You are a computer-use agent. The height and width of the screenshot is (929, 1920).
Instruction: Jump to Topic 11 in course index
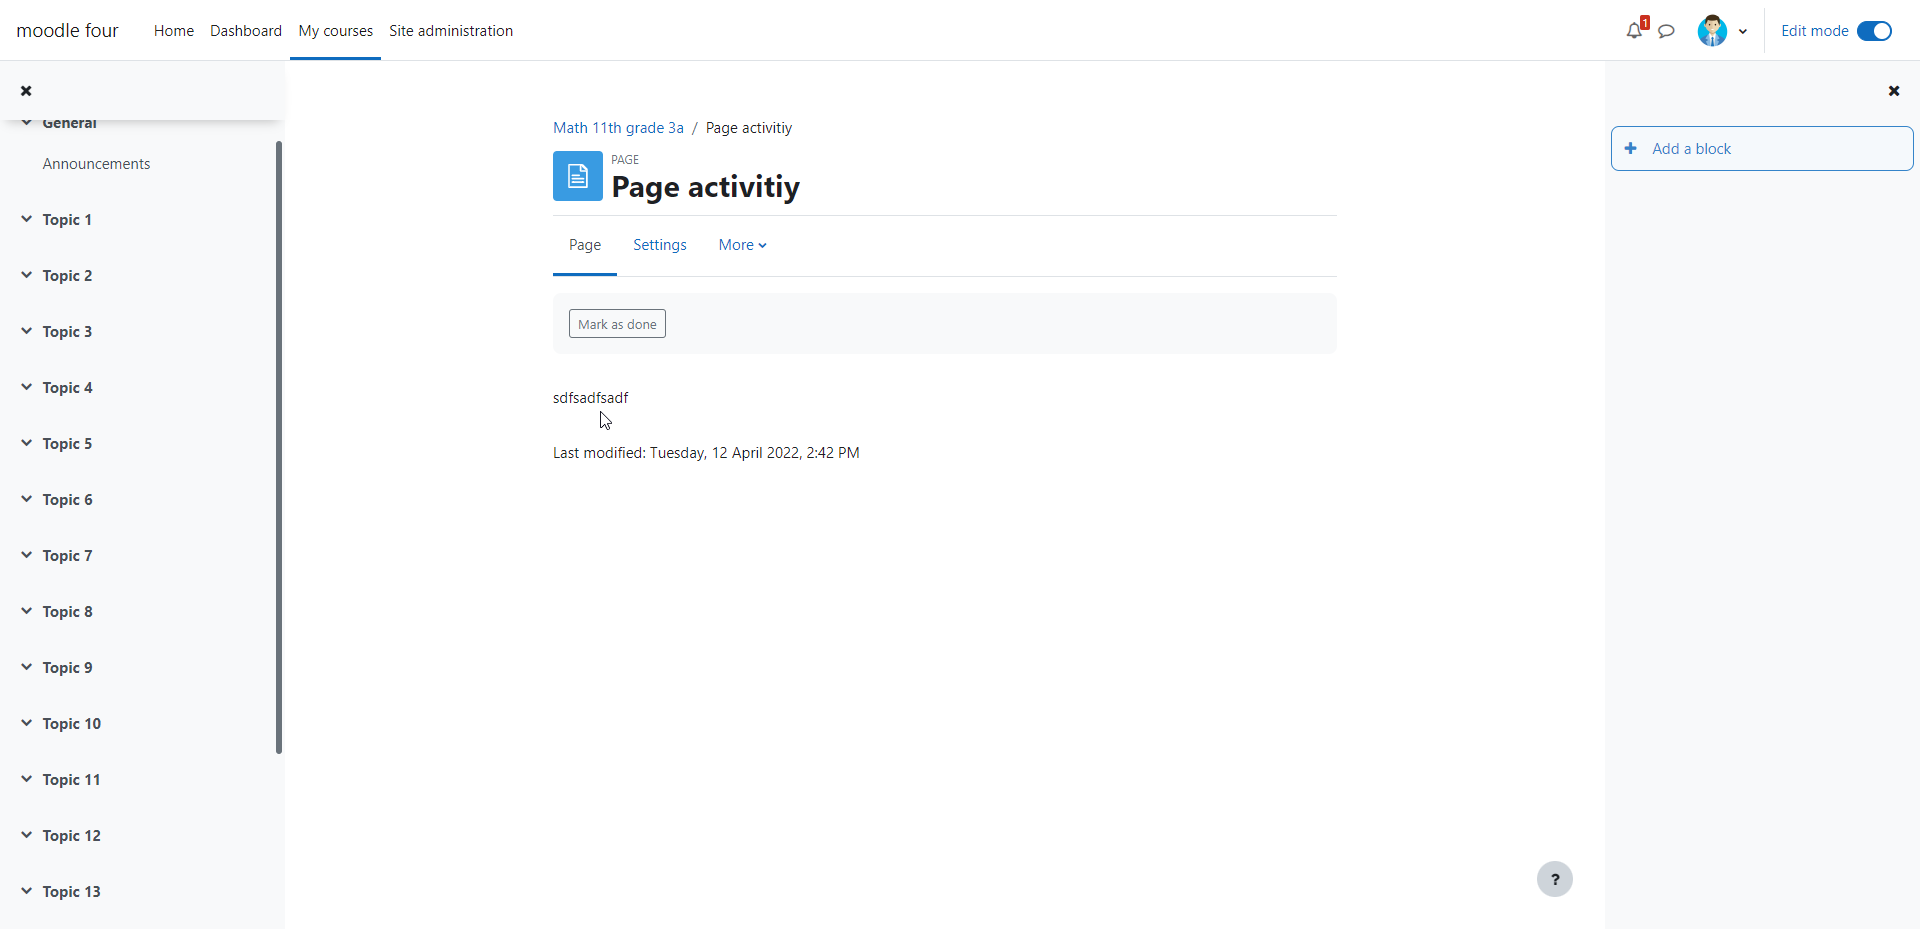[71, 780]
